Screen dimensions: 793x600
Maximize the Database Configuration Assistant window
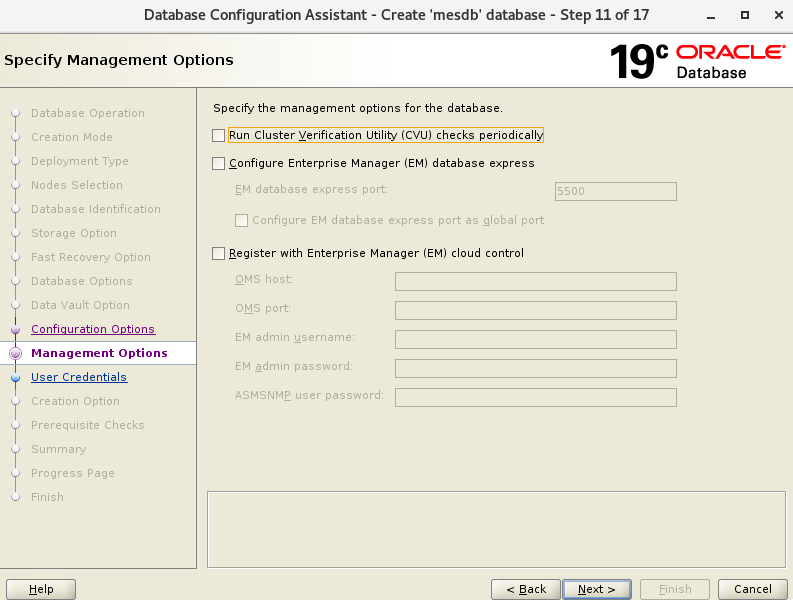[x=745, y=15]
